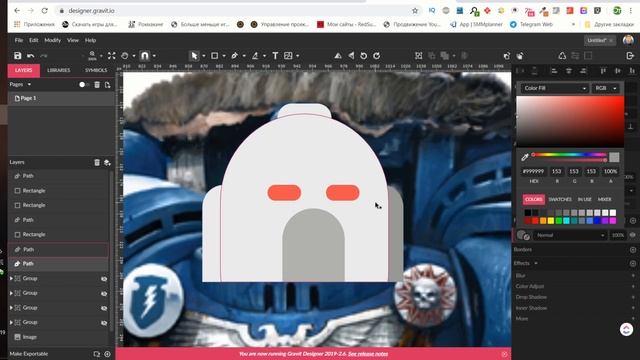
Task: Add a new page
Action: (x=107, y=84)
